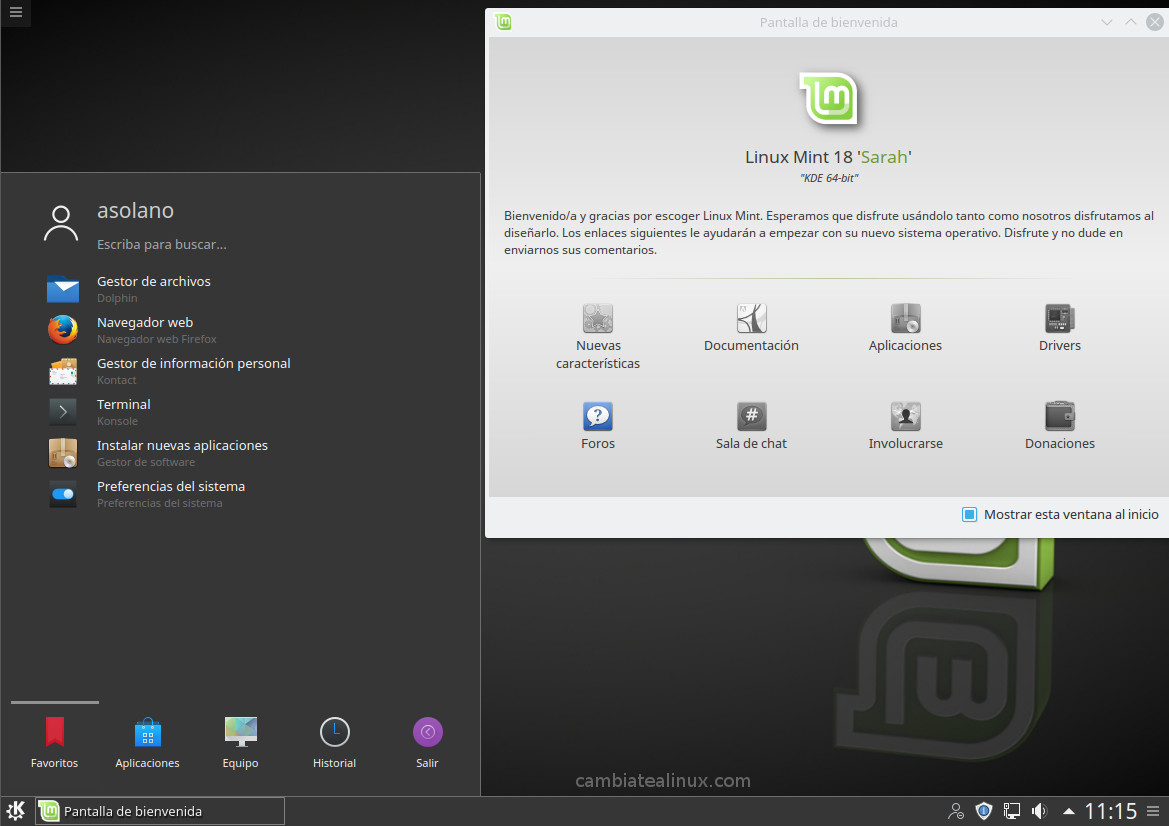Launch Konsole terminal icon
Viewport: 1169px width, 826px height.
click(x=63, y=412)
